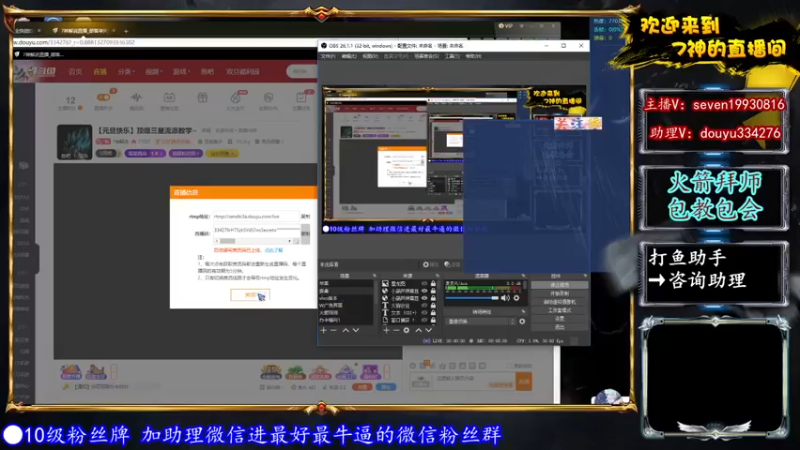Toggle lock on 窗口捕获 source

tap(433, 320)
